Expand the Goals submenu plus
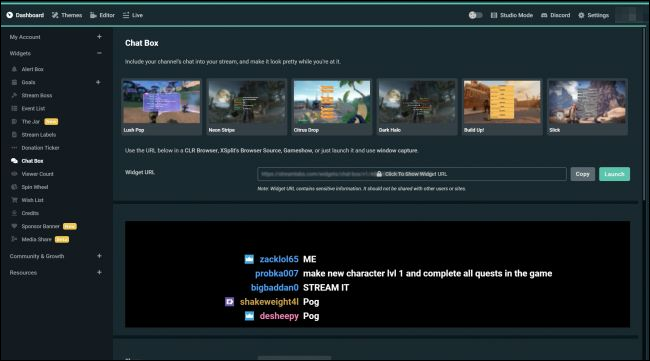650x361 pixels. coord(98,82)
